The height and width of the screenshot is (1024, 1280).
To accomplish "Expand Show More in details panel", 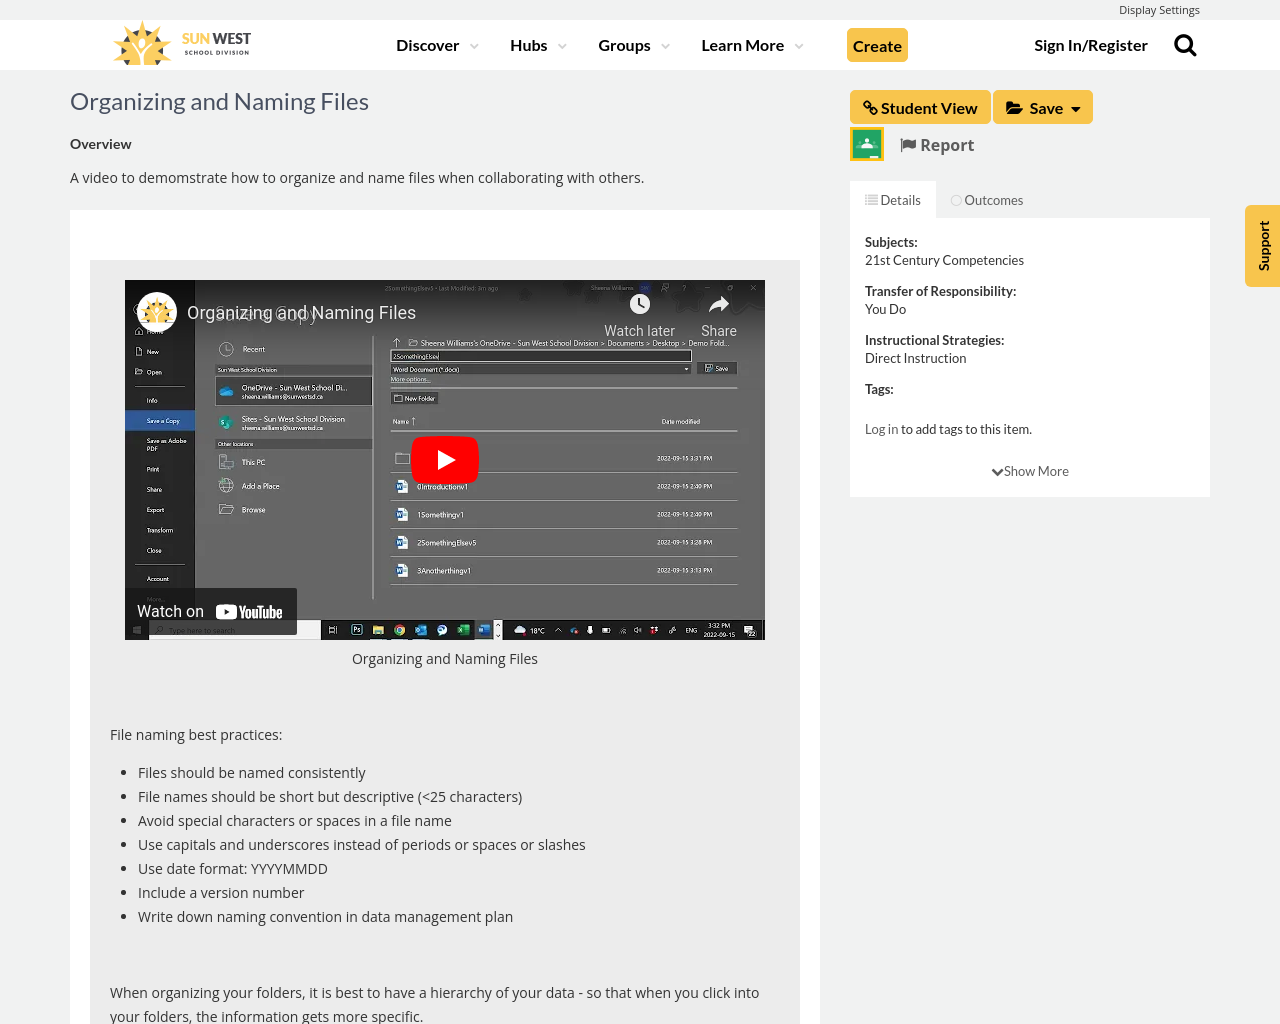I will (1030, 471).
